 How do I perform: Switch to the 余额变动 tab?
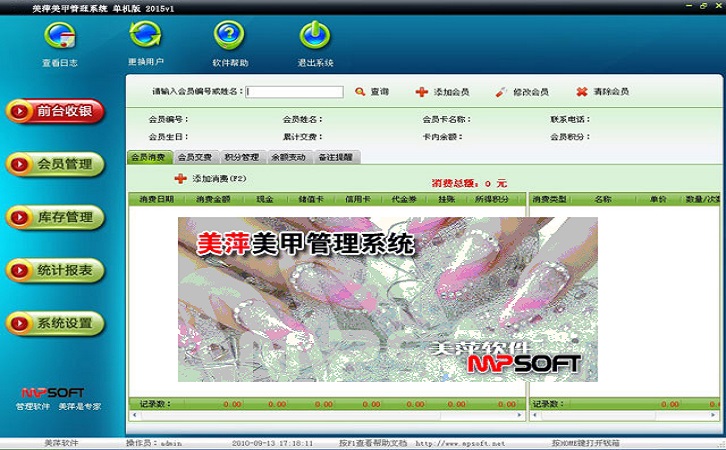[288, 157]
